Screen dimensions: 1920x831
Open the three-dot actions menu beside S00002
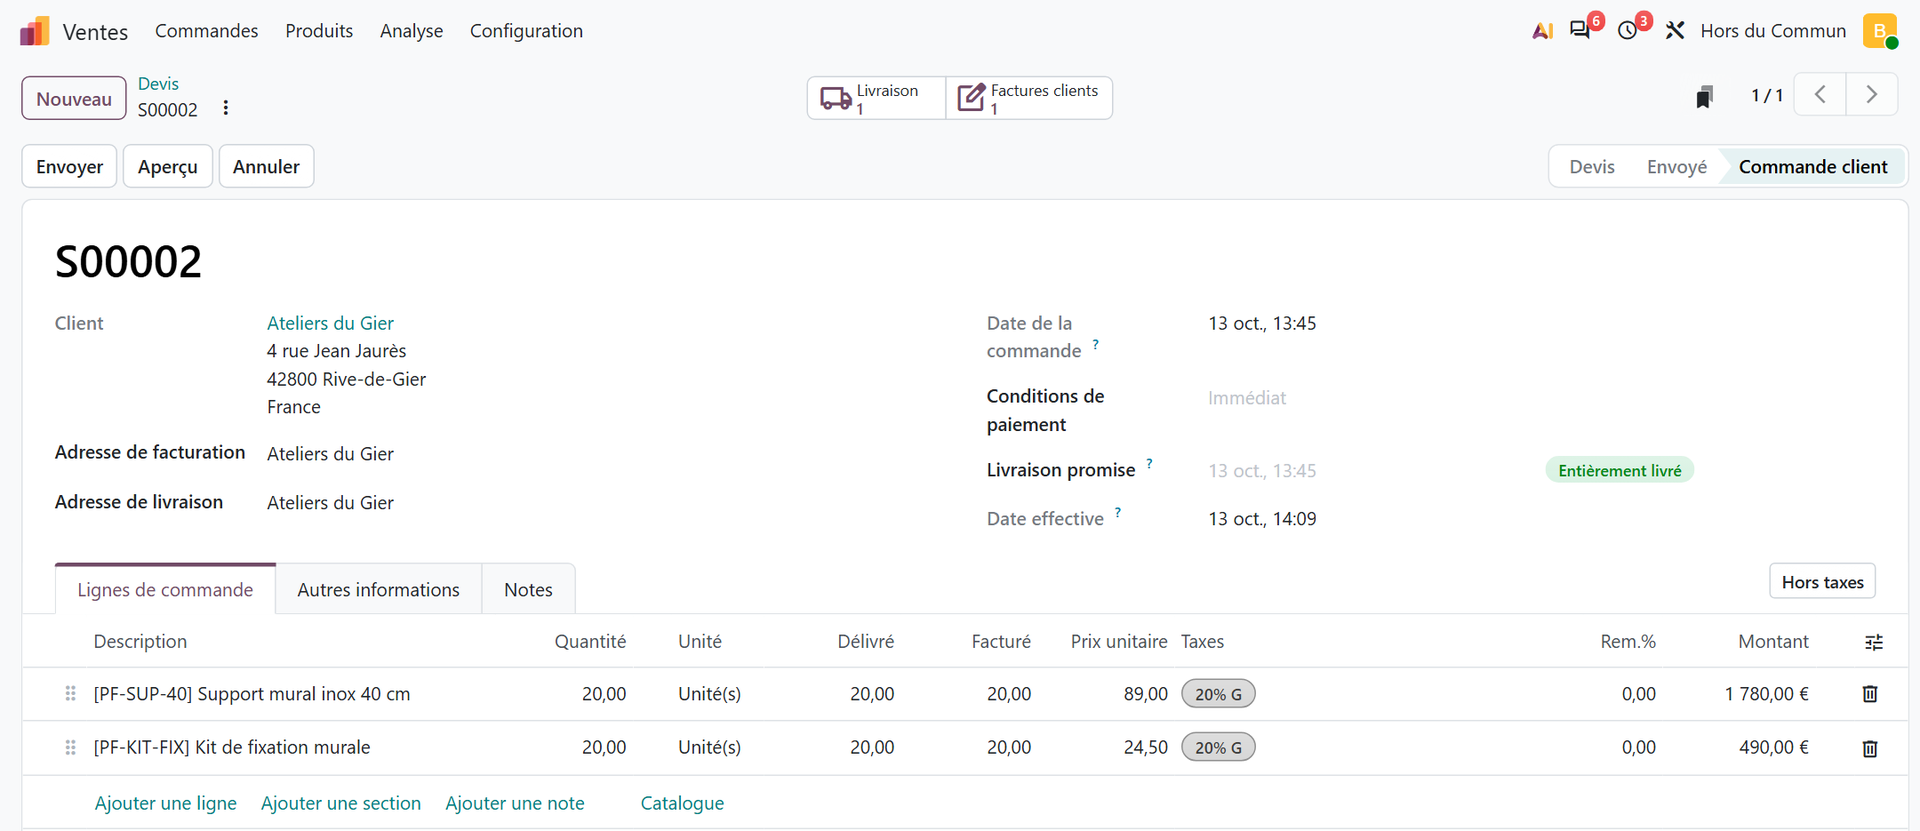[226, 108]
